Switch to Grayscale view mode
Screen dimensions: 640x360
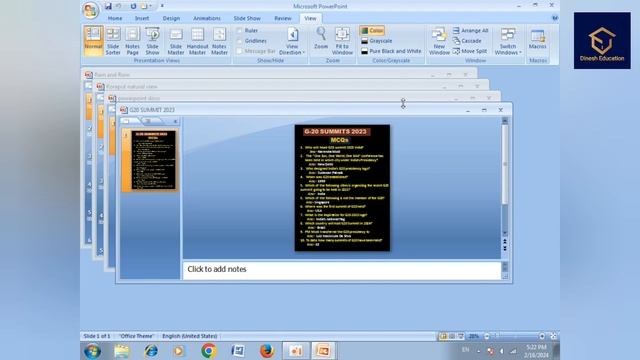(x=376, y=41)
